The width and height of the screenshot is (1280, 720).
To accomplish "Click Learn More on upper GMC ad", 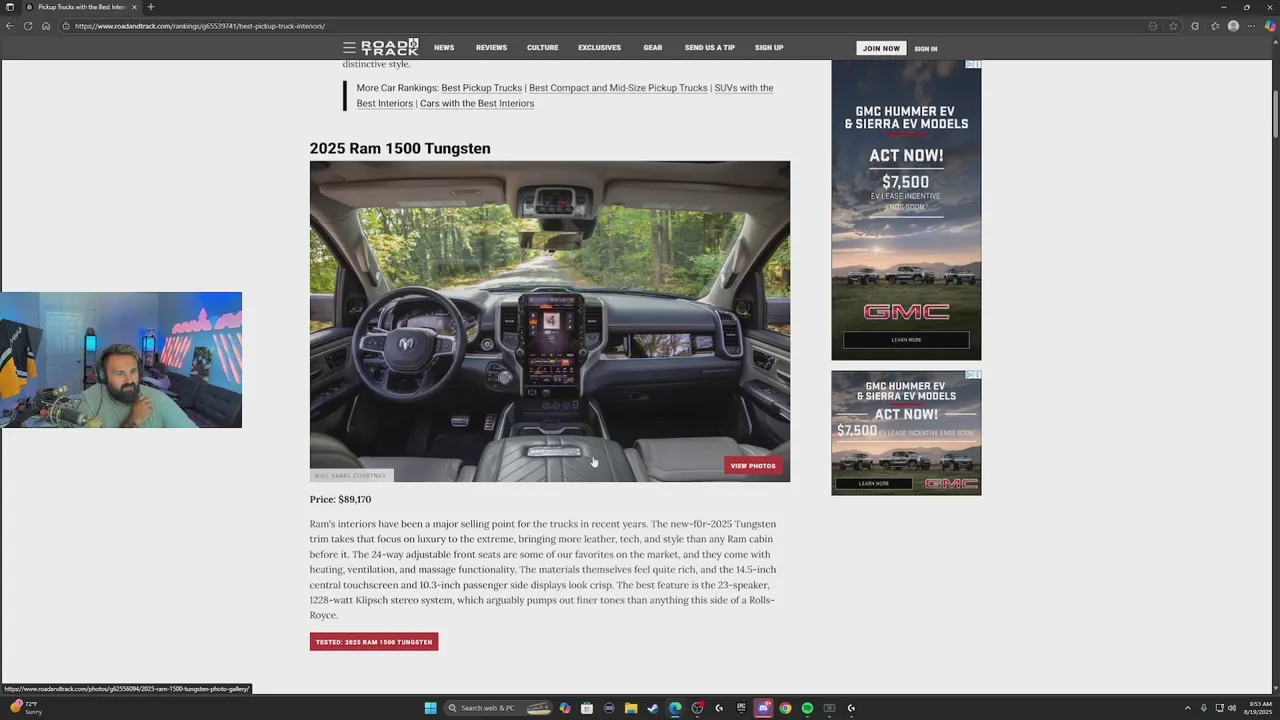I will [x=906, y=340].
